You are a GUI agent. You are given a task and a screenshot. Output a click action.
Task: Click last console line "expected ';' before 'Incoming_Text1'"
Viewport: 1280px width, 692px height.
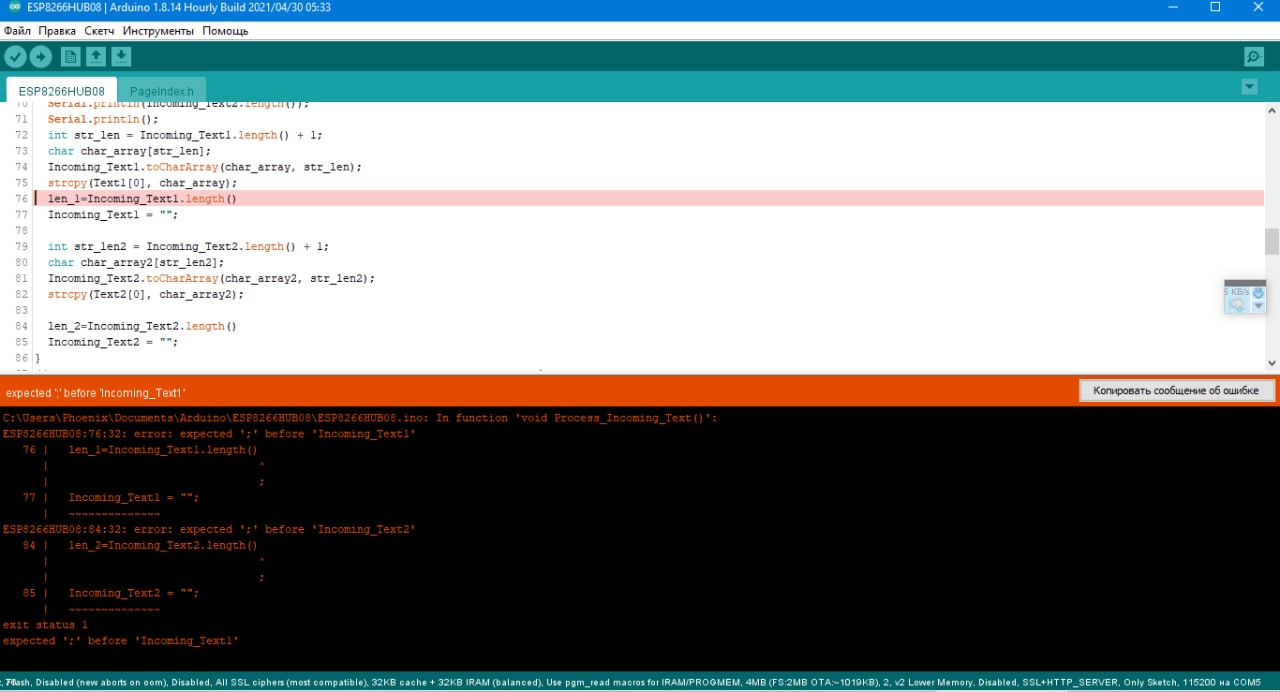tap(121, 641)
